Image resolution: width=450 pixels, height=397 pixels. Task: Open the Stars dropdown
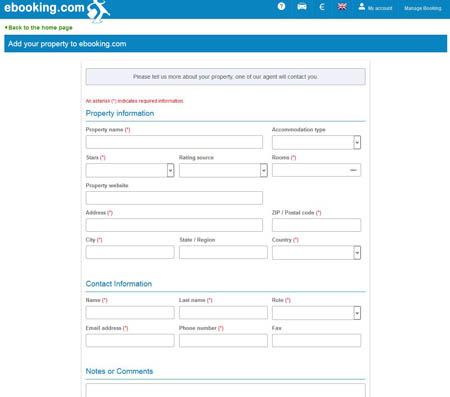coord(130,170)
